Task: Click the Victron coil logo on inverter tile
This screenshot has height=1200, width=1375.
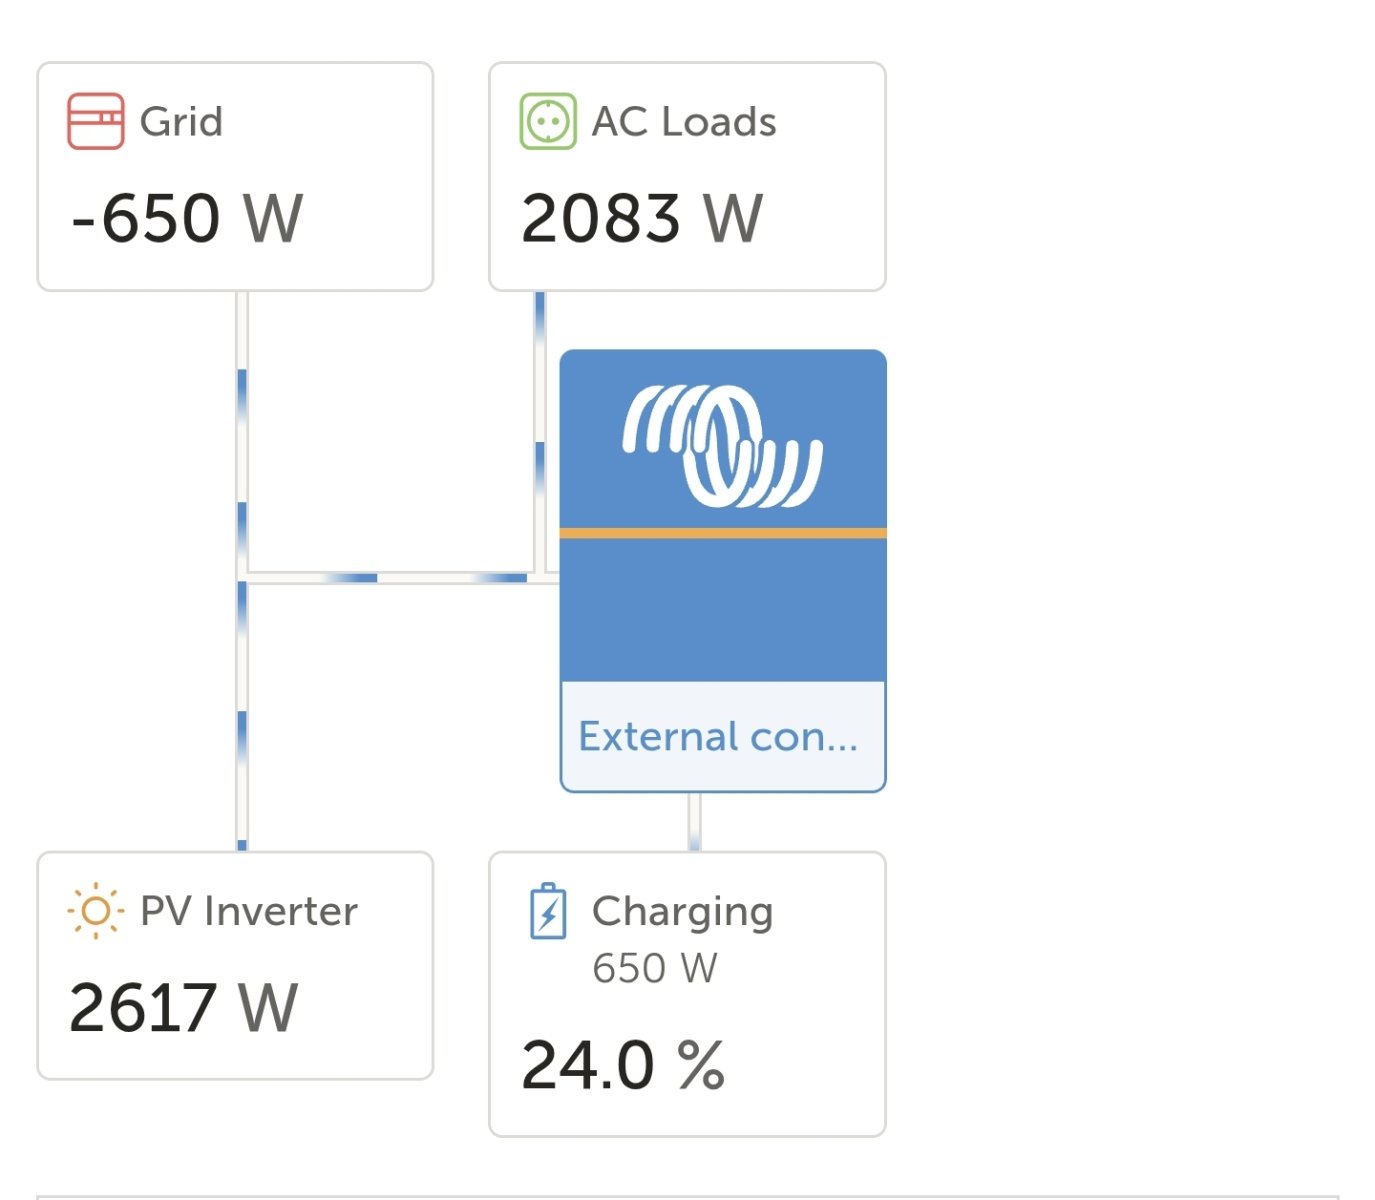Action: [723, 446]
